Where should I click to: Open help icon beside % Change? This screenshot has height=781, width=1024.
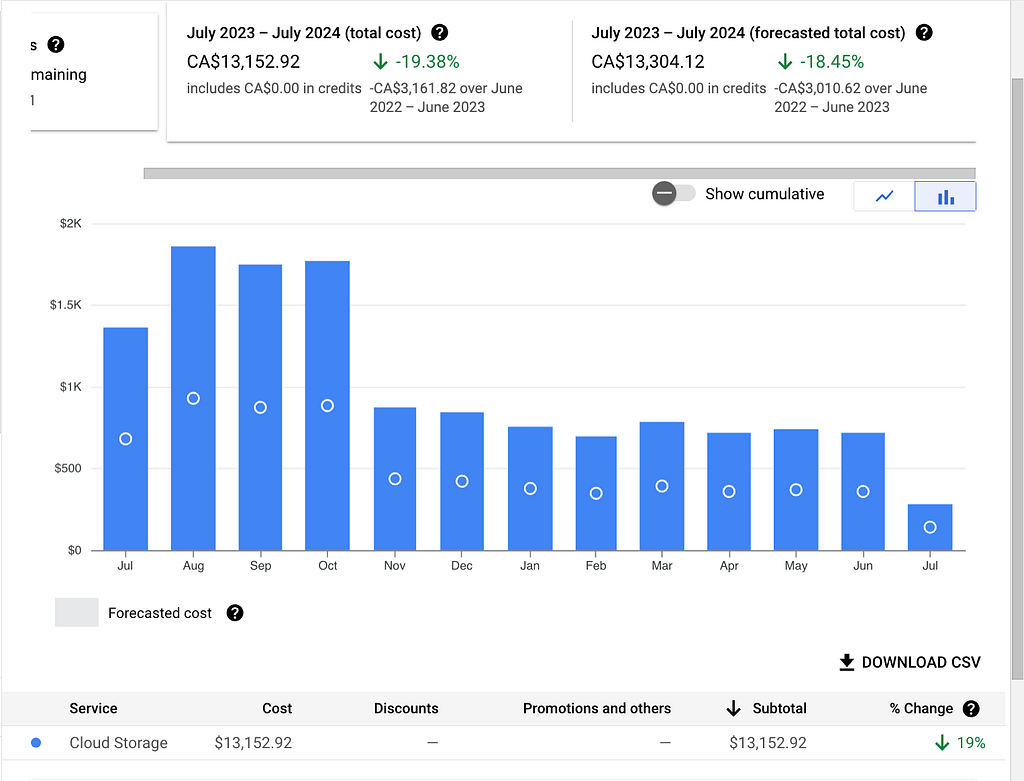[x=971, y=708]
